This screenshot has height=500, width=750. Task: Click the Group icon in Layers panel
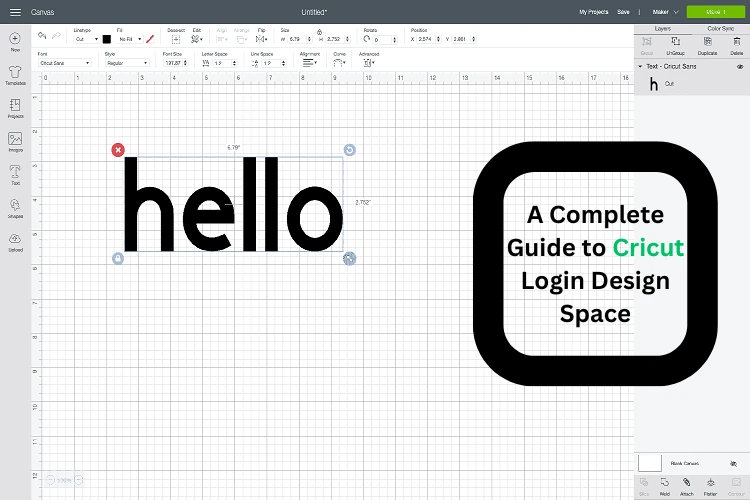pyautogui.click(x=647, y=42)
